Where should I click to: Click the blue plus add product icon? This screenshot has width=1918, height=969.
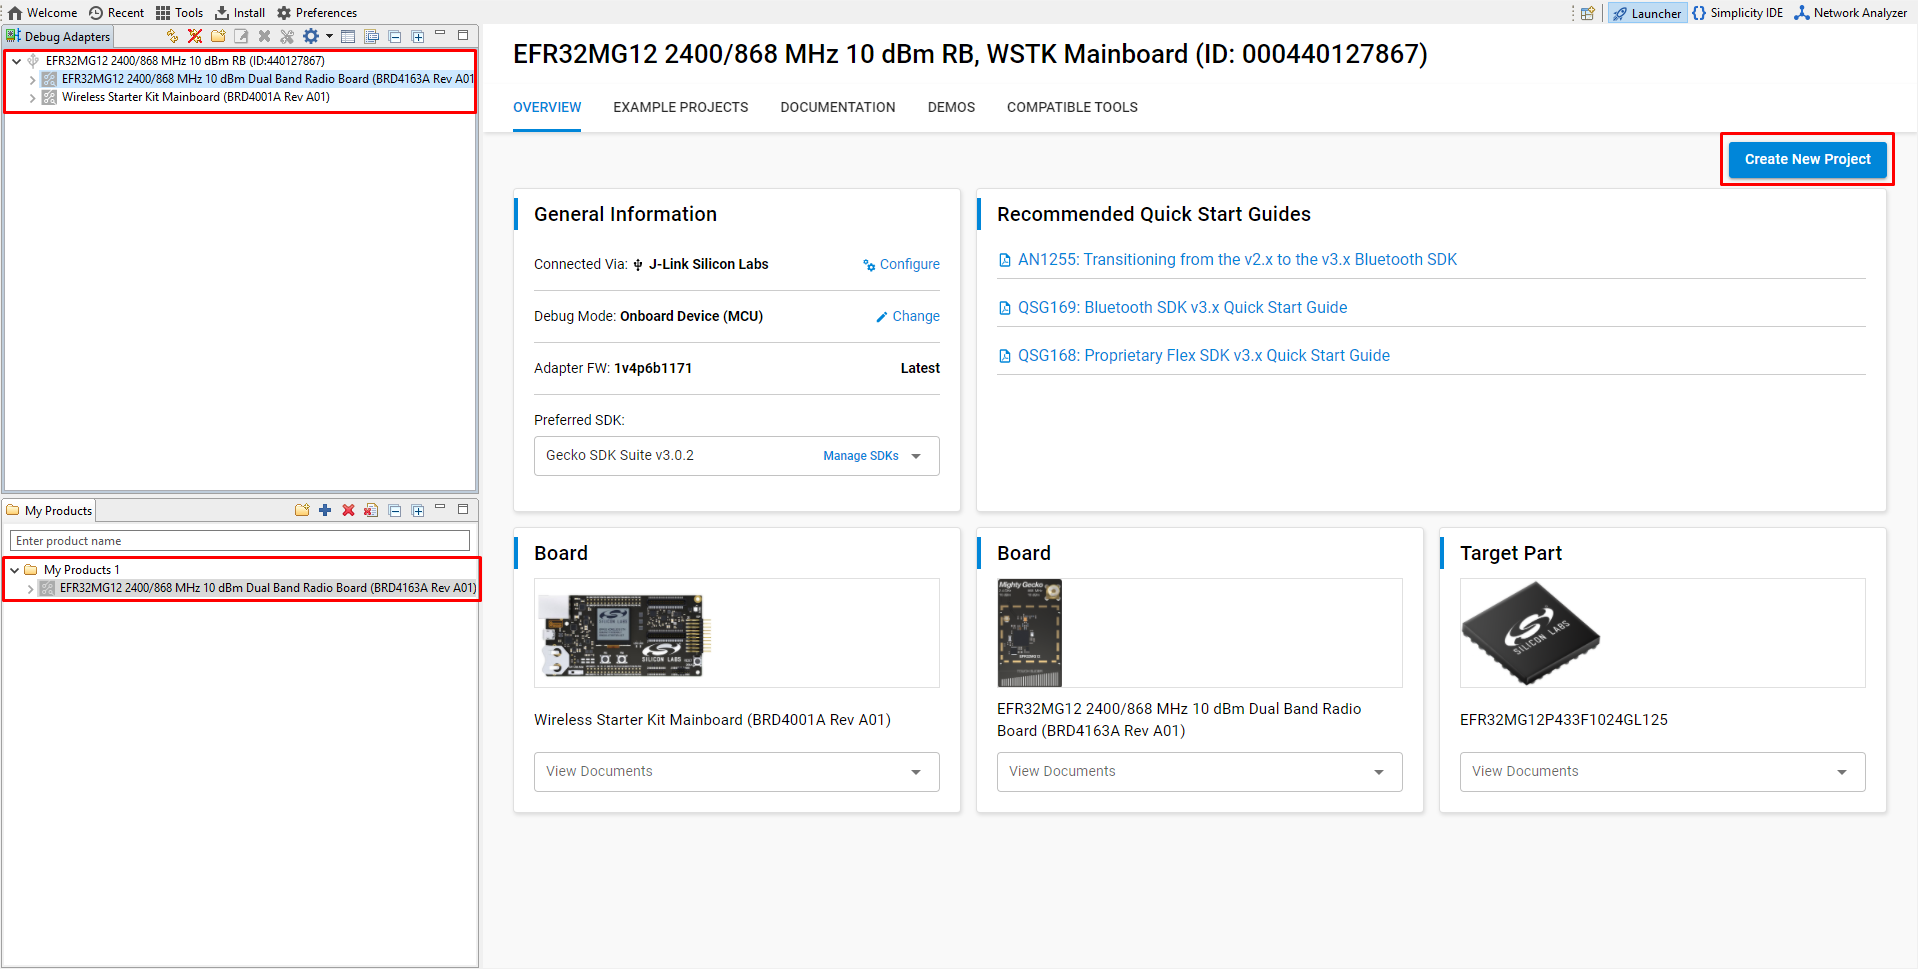point(325,510)
